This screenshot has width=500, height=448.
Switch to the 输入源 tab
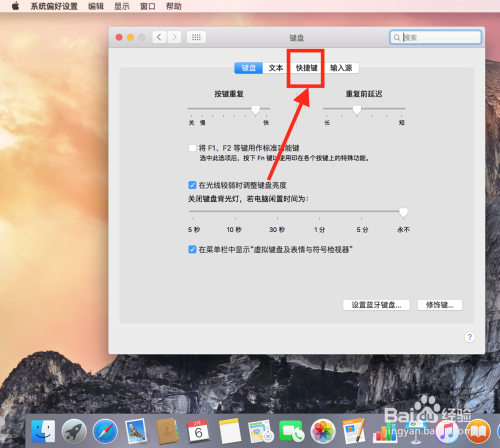pyautogui.click(x=341, y=68)
